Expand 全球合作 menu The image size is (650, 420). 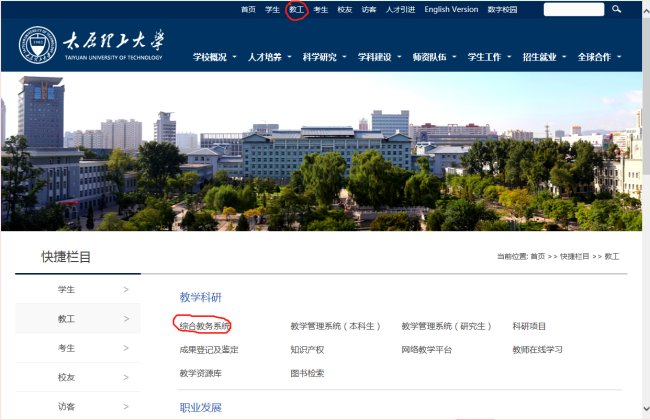coord(599,57)
